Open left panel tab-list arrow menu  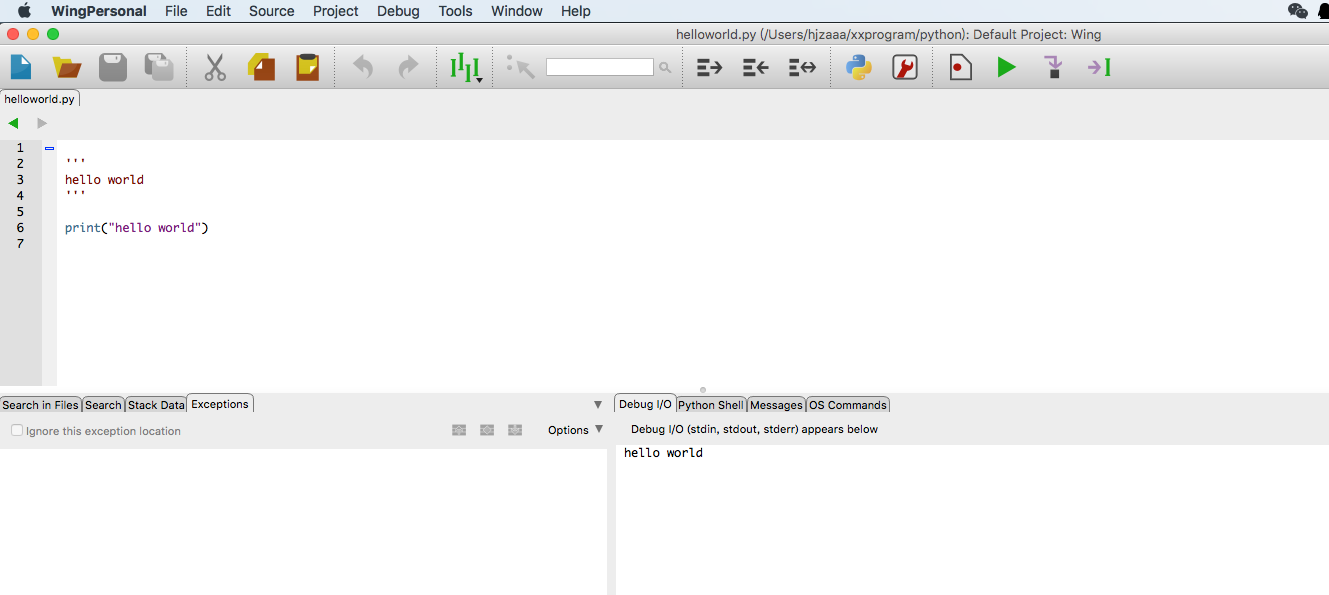pos(598,405)
